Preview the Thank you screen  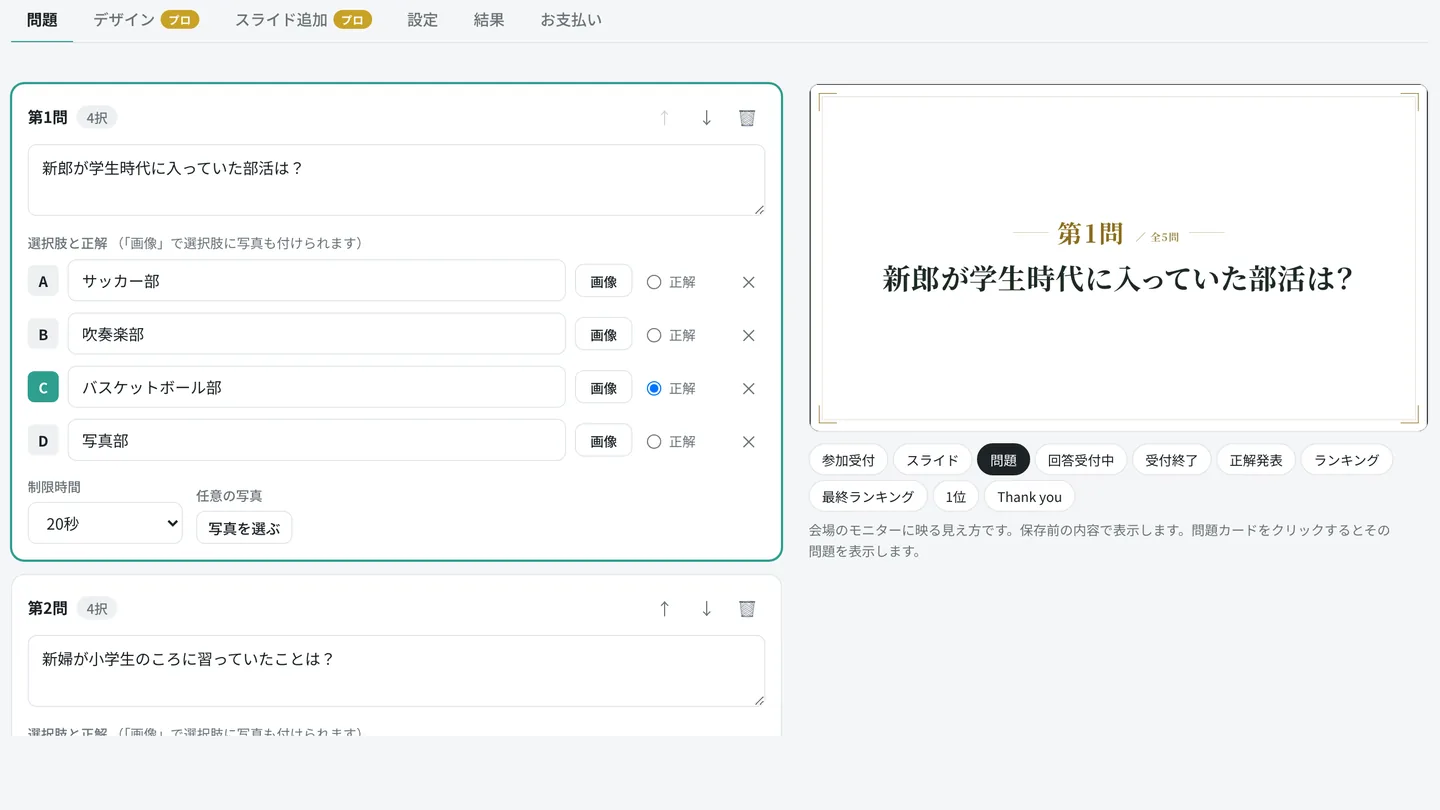[1029, 497]
